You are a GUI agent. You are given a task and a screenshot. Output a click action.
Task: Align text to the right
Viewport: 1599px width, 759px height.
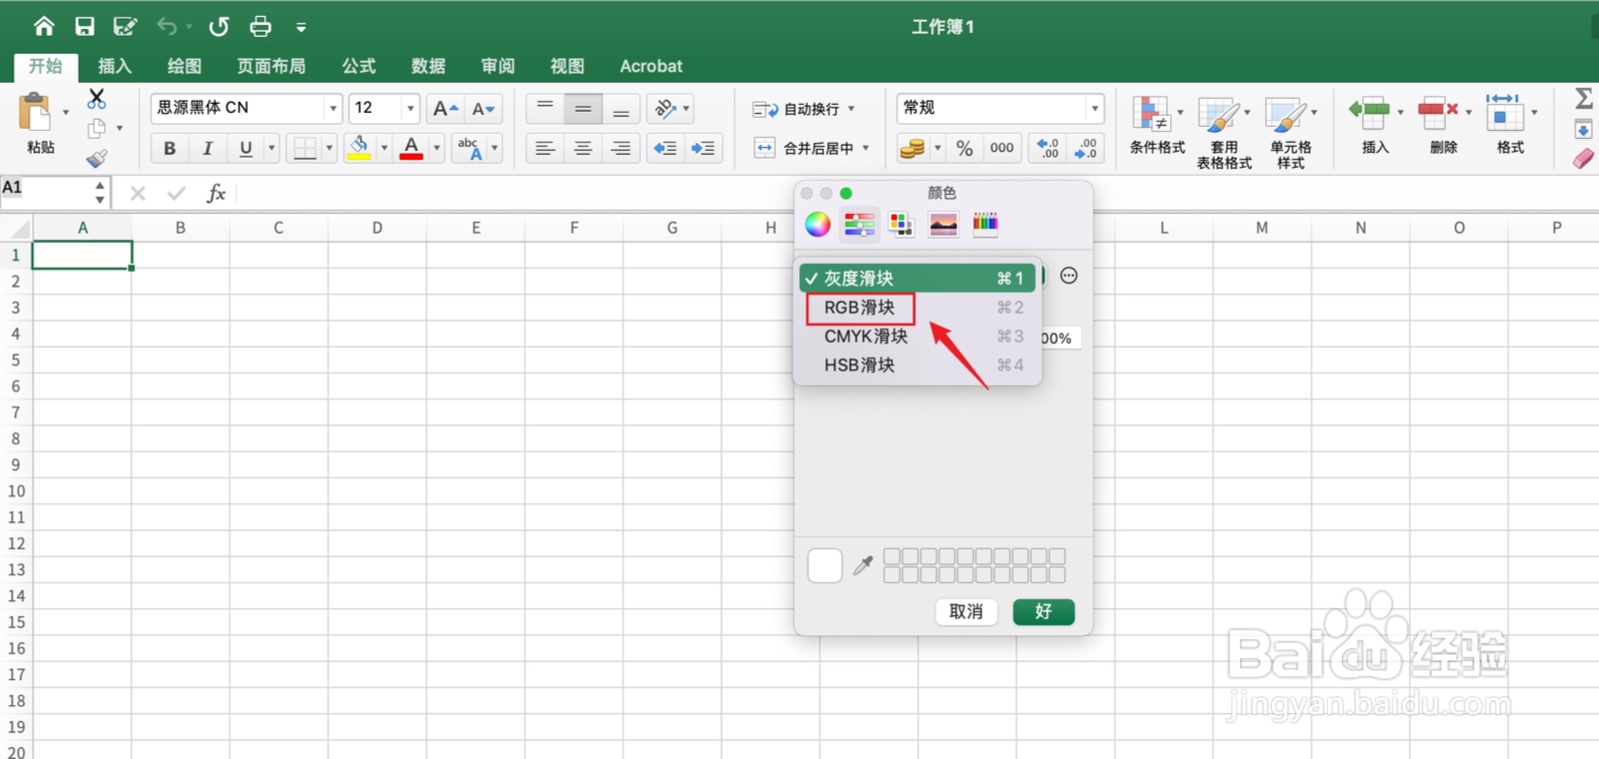pos(621,148)
